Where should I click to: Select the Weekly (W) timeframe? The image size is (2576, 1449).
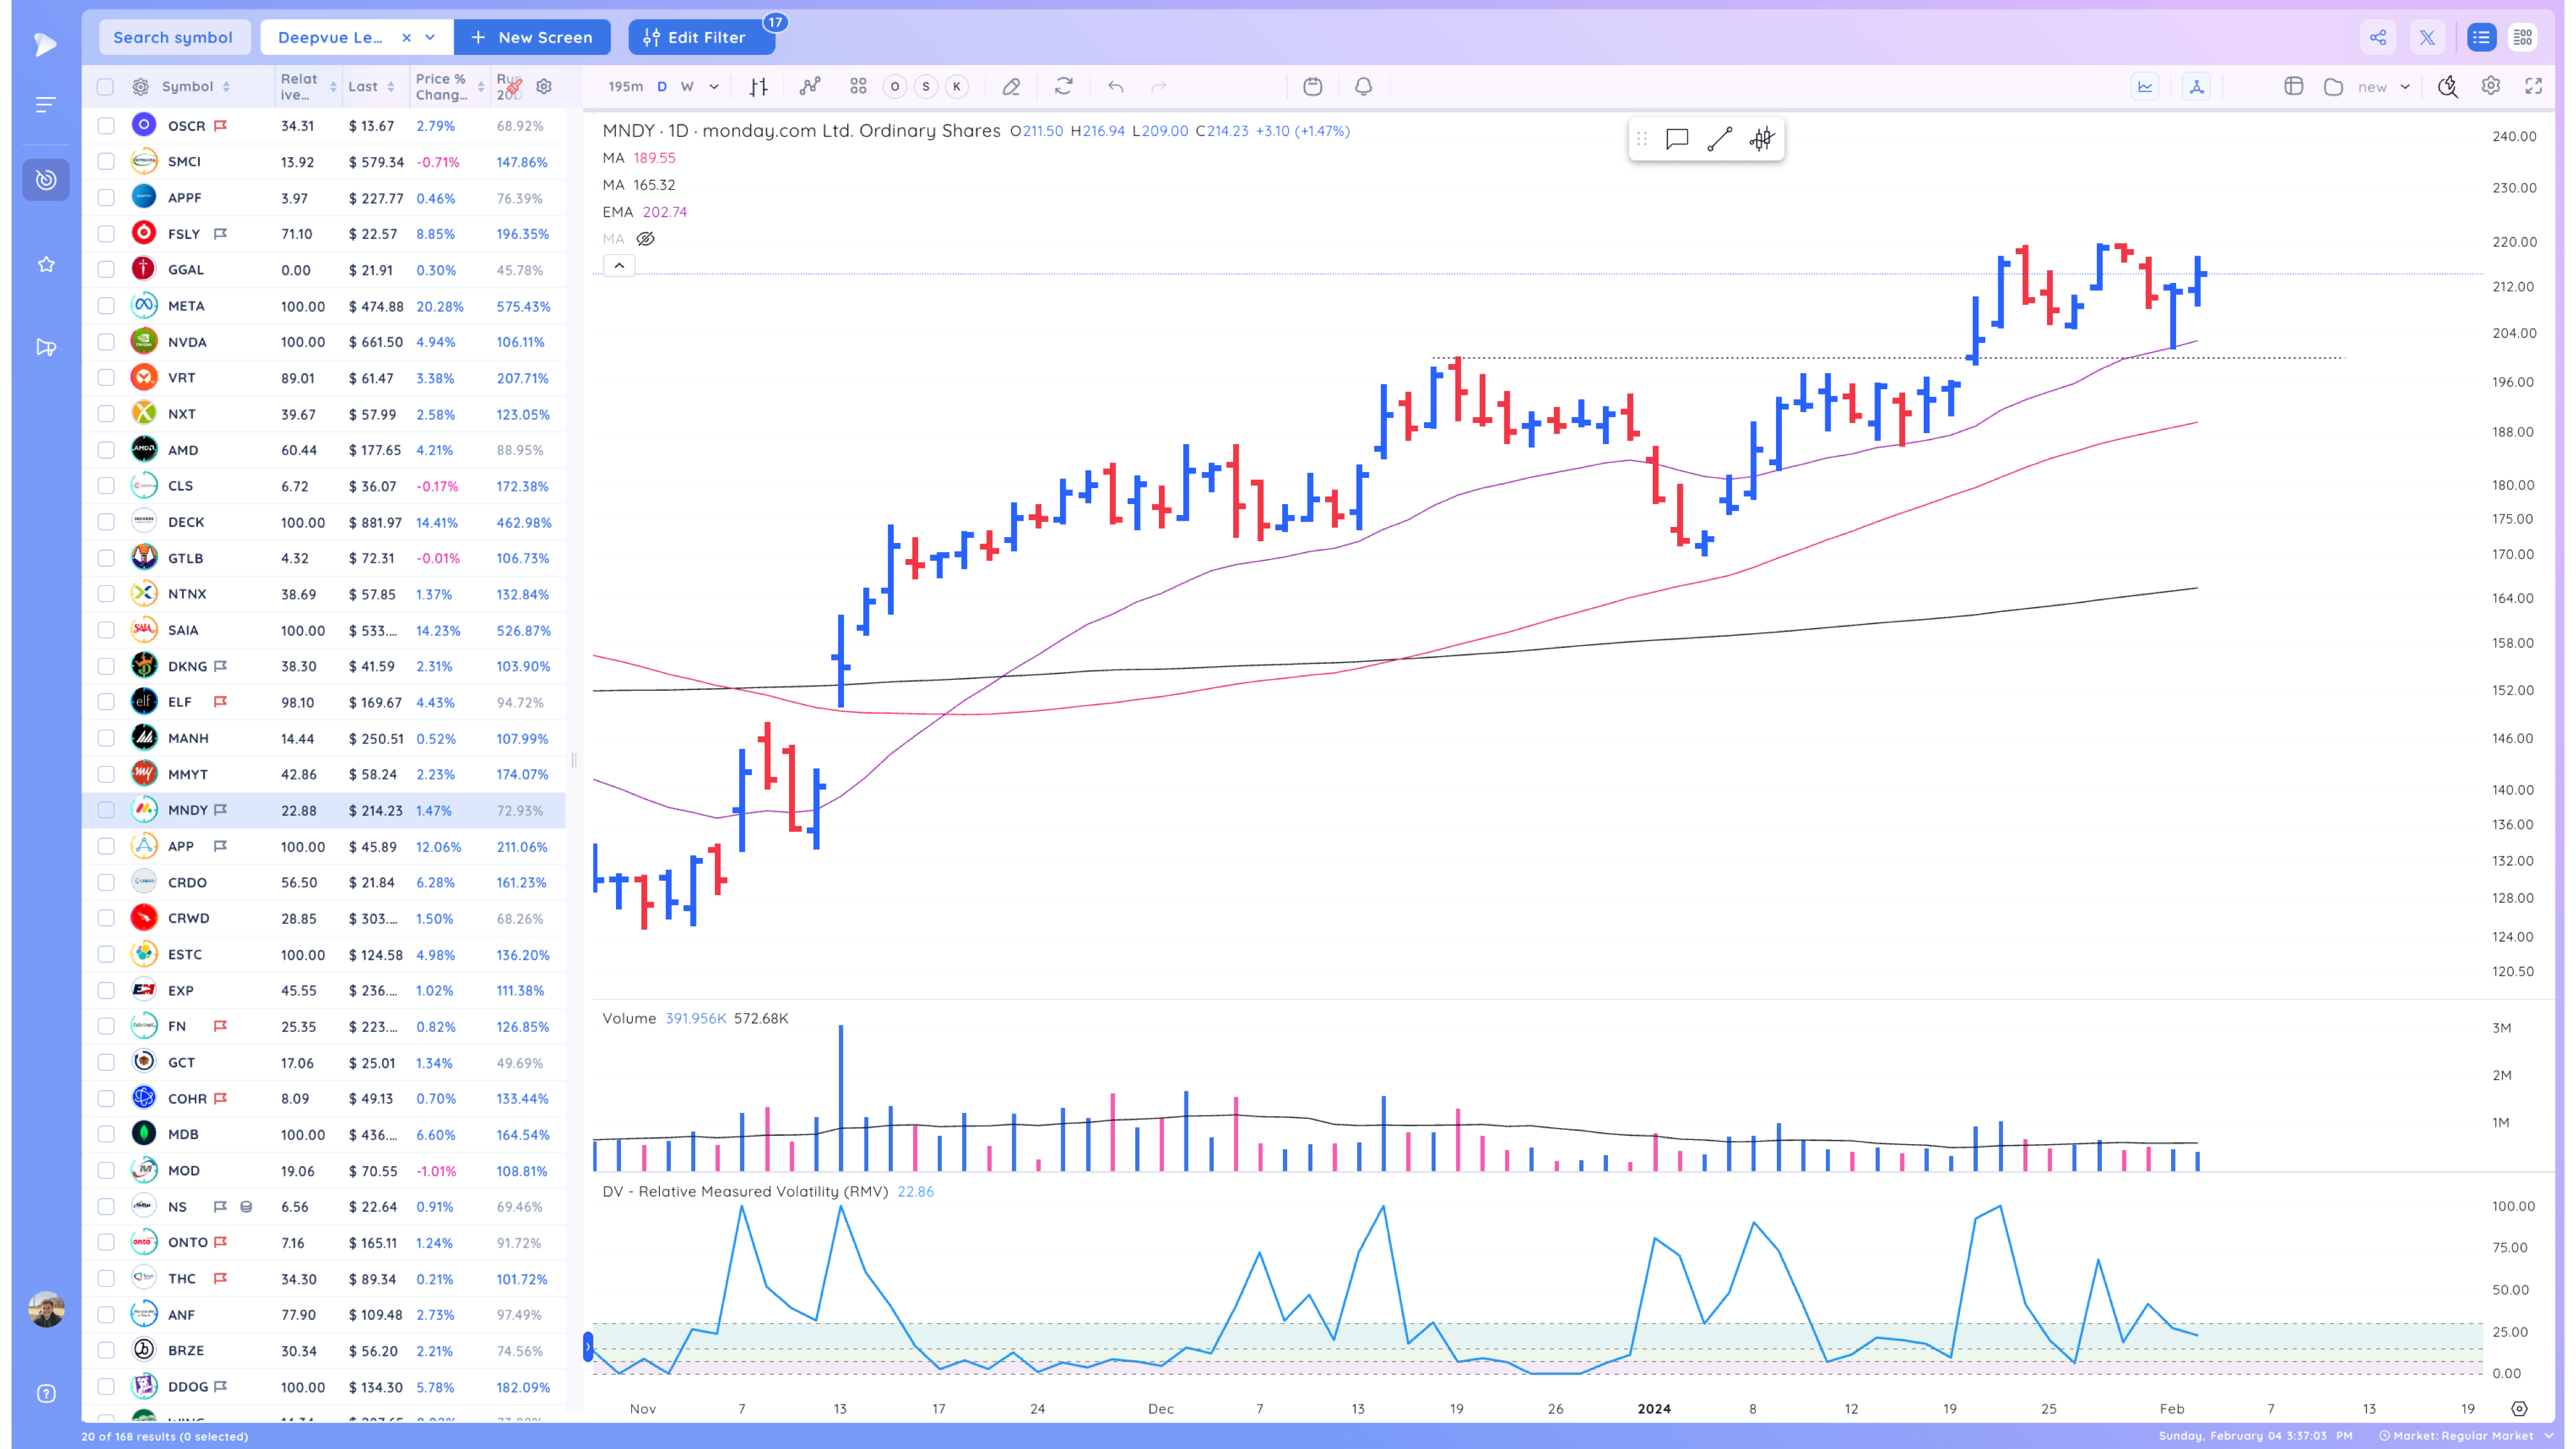click(x=687, y=87)
